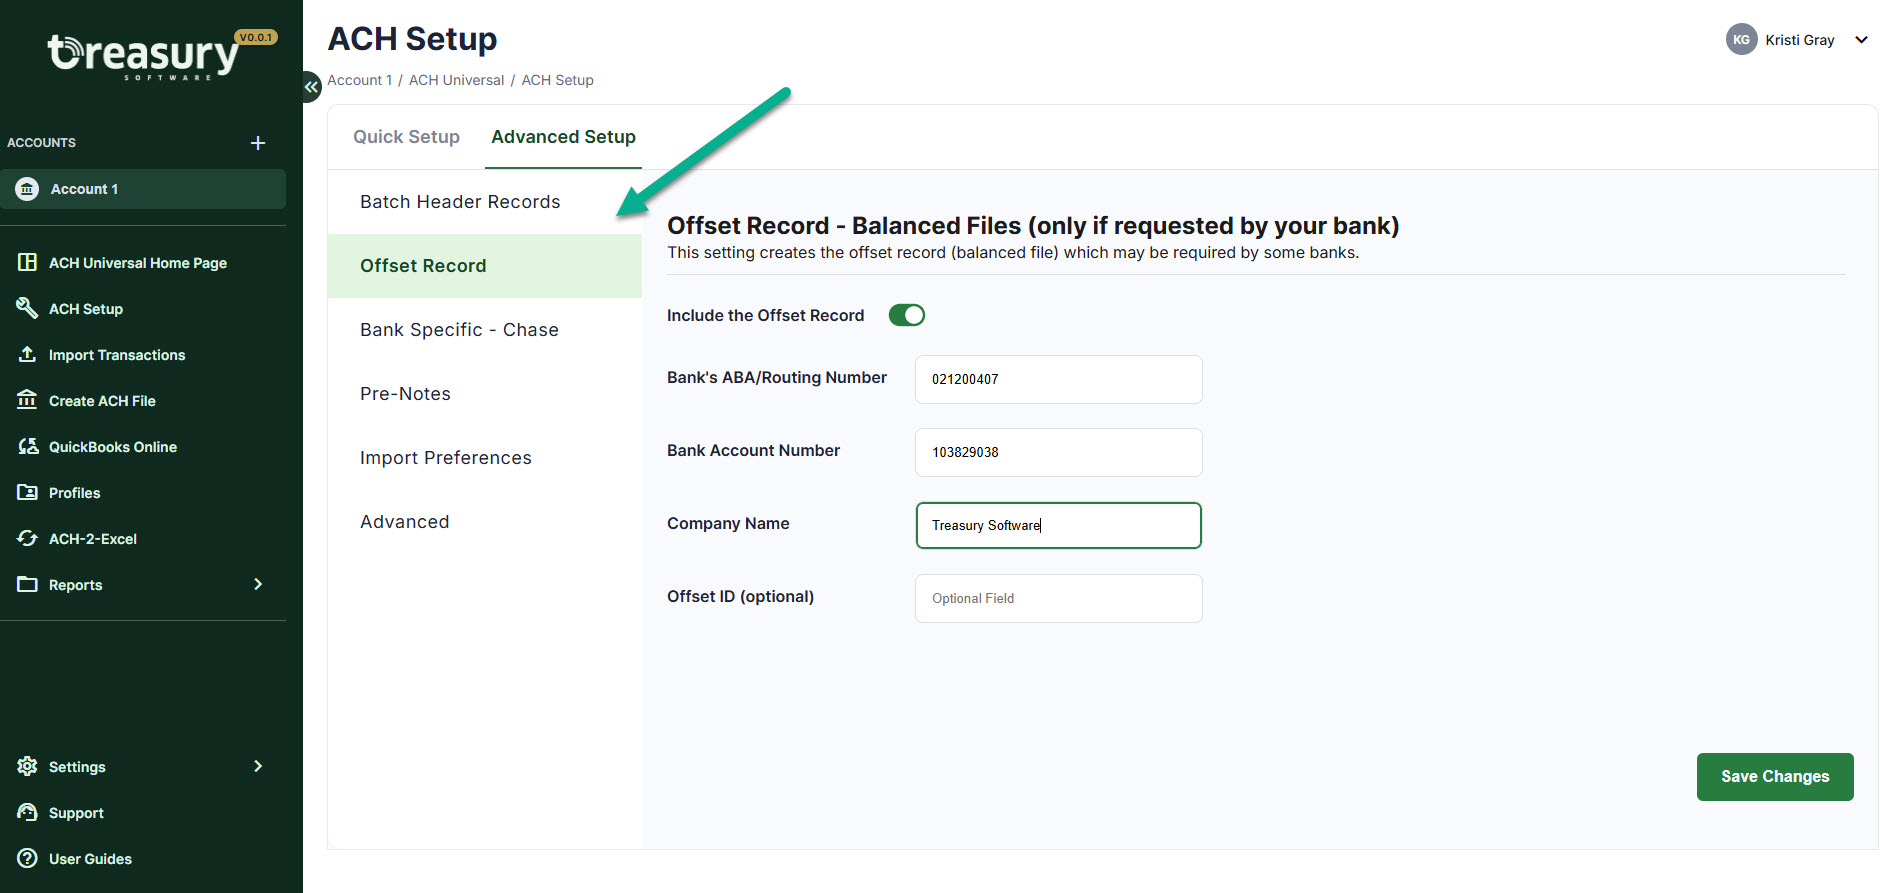Select Bank Specific - Chase section

(x=459, y=330)
